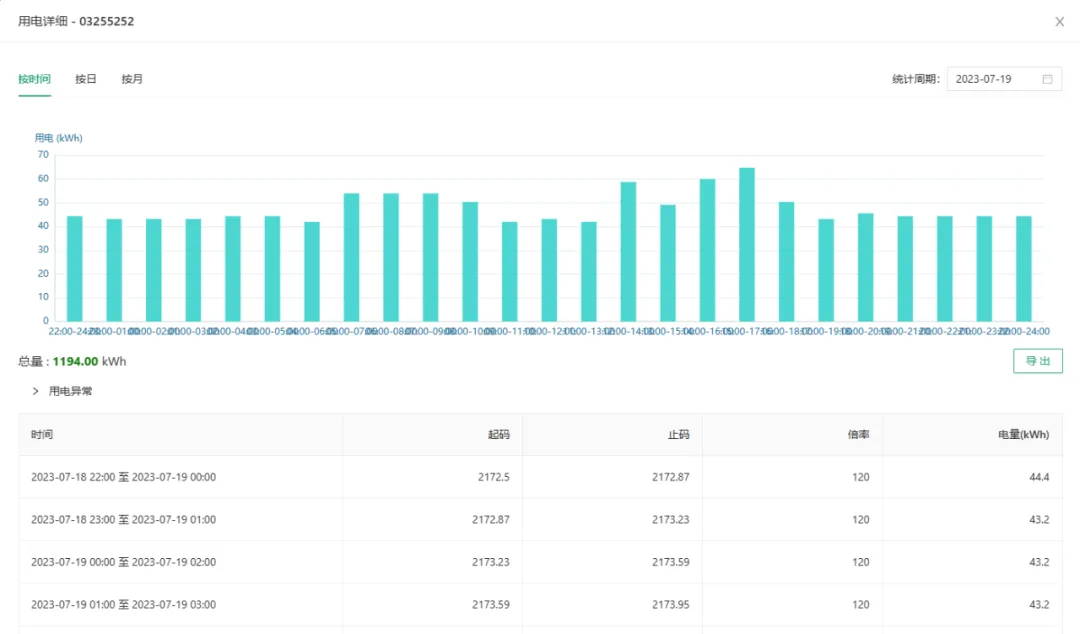Close the 用电详细 dialog
This screenshot has width=1080, height=634.
tap(1059, 22)
